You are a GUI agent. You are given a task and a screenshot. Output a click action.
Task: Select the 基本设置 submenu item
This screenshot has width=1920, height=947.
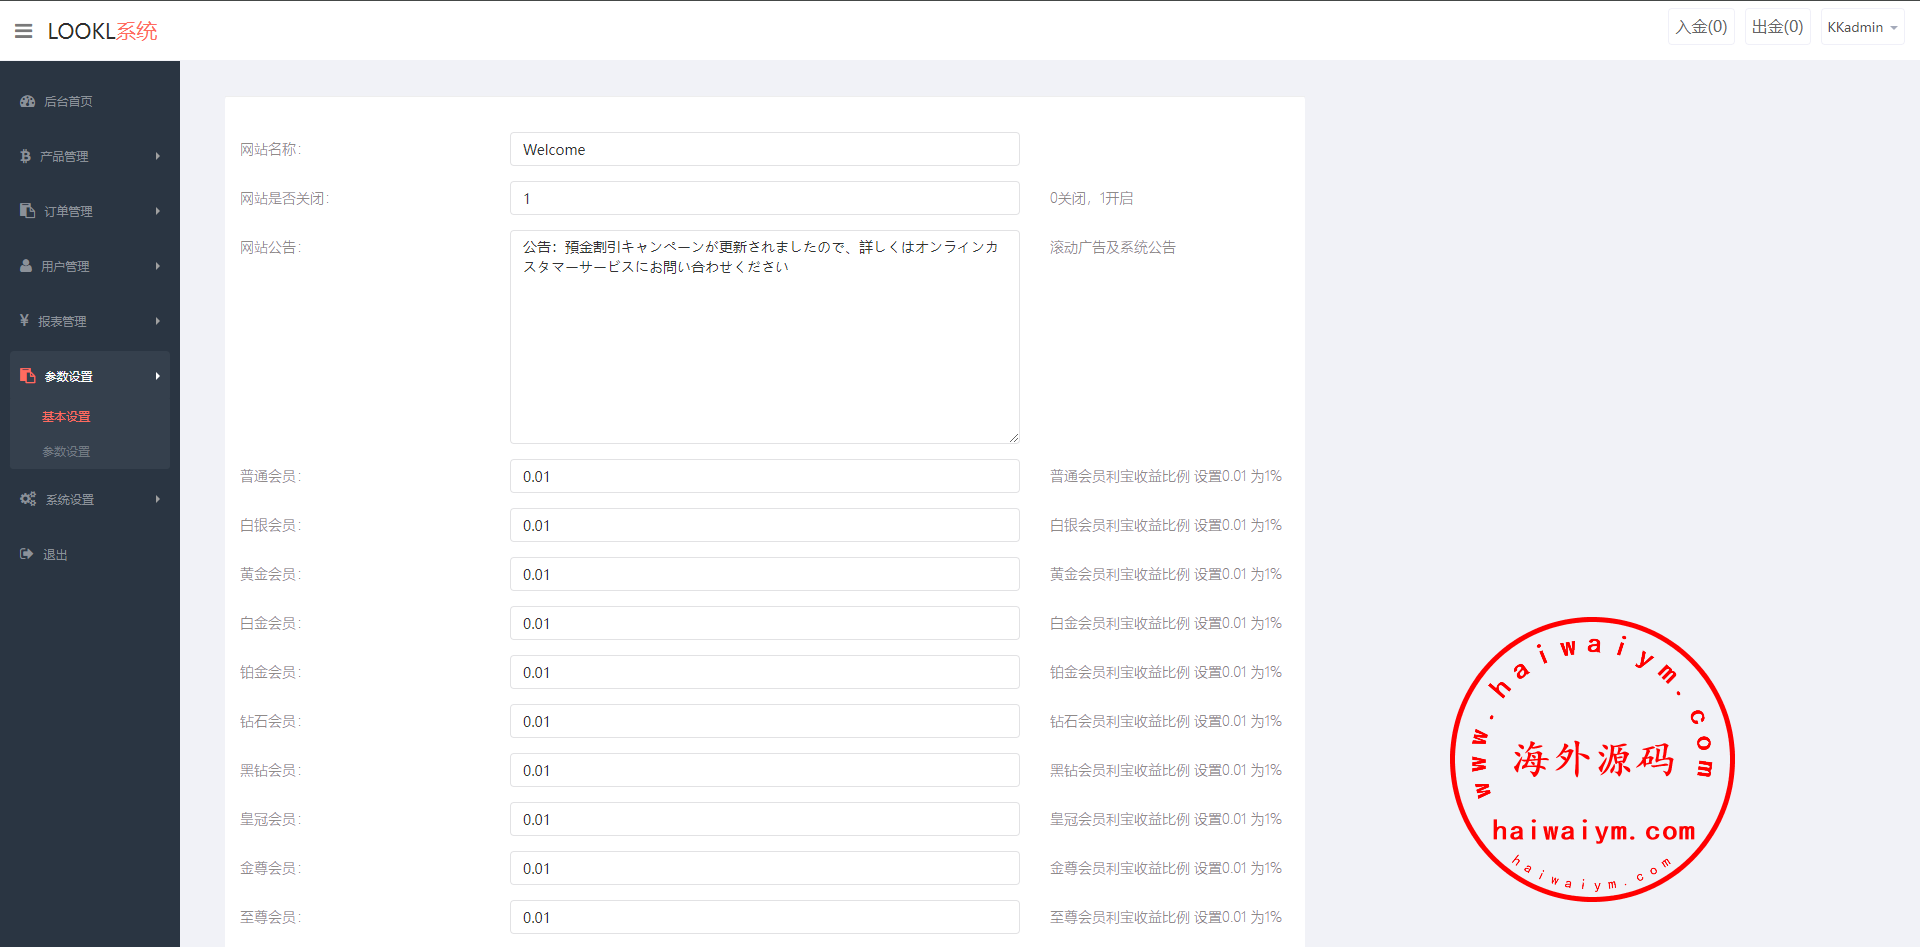tap(66, 417)
